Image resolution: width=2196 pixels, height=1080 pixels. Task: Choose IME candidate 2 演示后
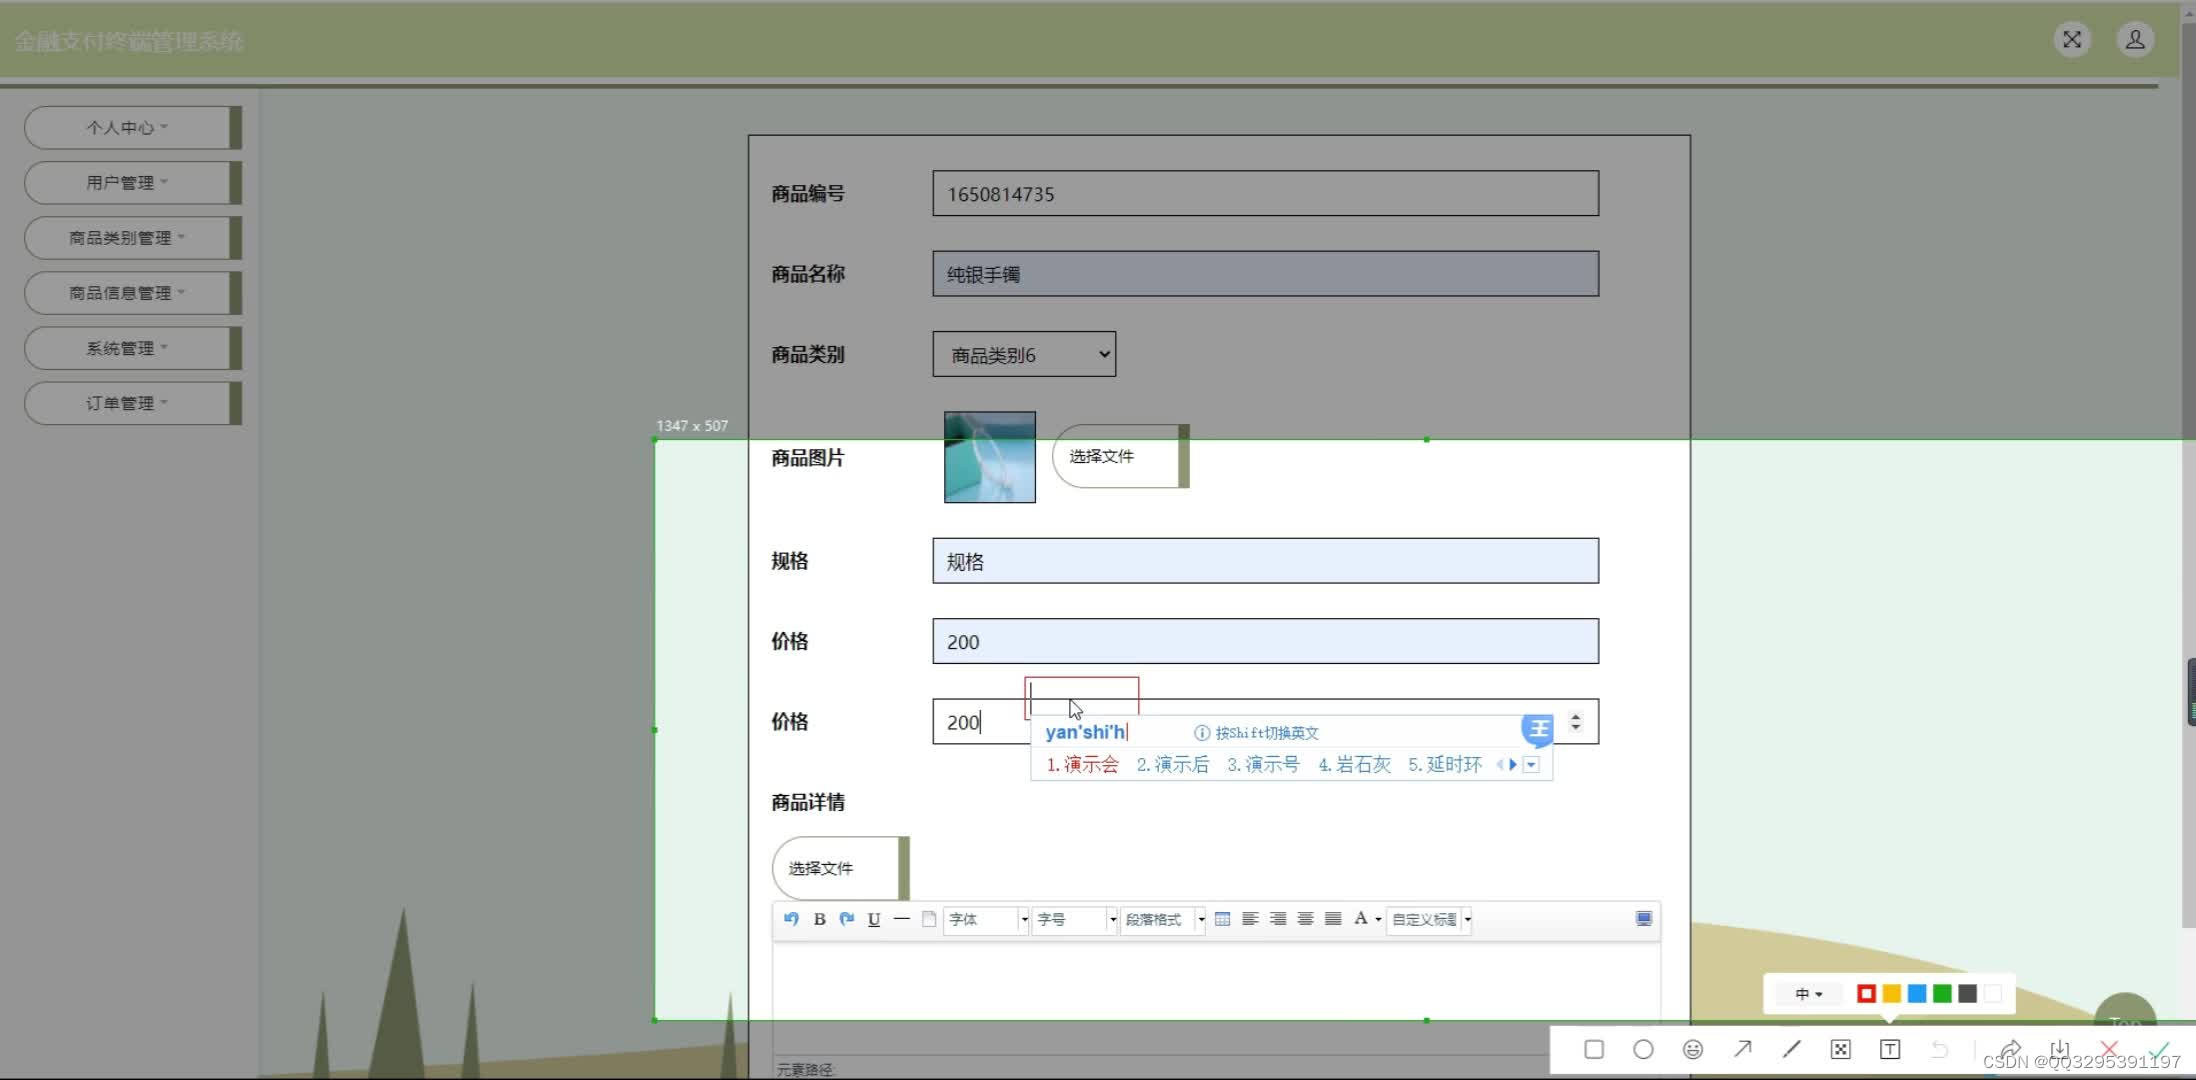click(x=1172, y=765)
